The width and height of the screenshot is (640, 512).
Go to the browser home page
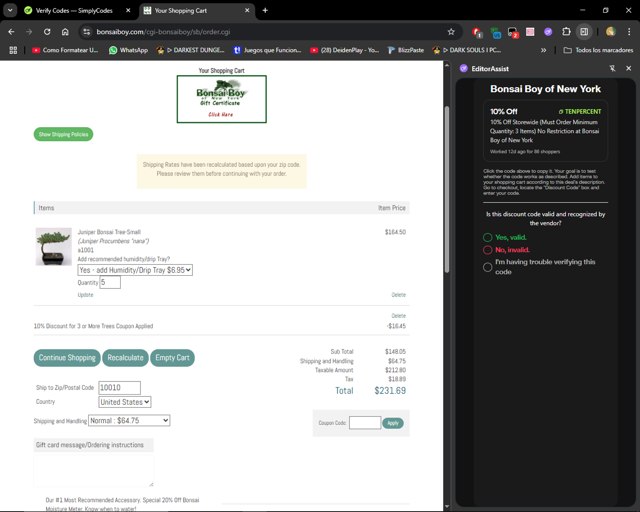[x=65, y=31]
